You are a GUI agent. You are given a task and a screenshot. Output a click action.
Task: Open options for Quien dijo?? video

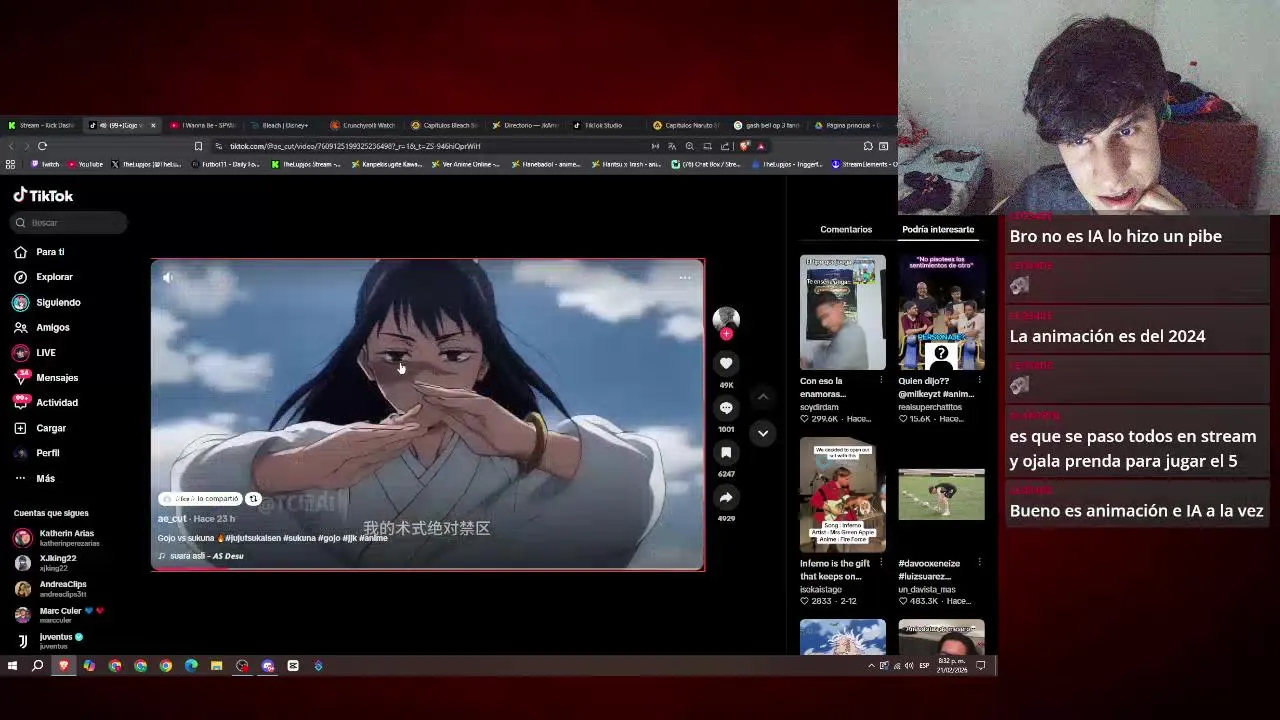coord(979,381)
